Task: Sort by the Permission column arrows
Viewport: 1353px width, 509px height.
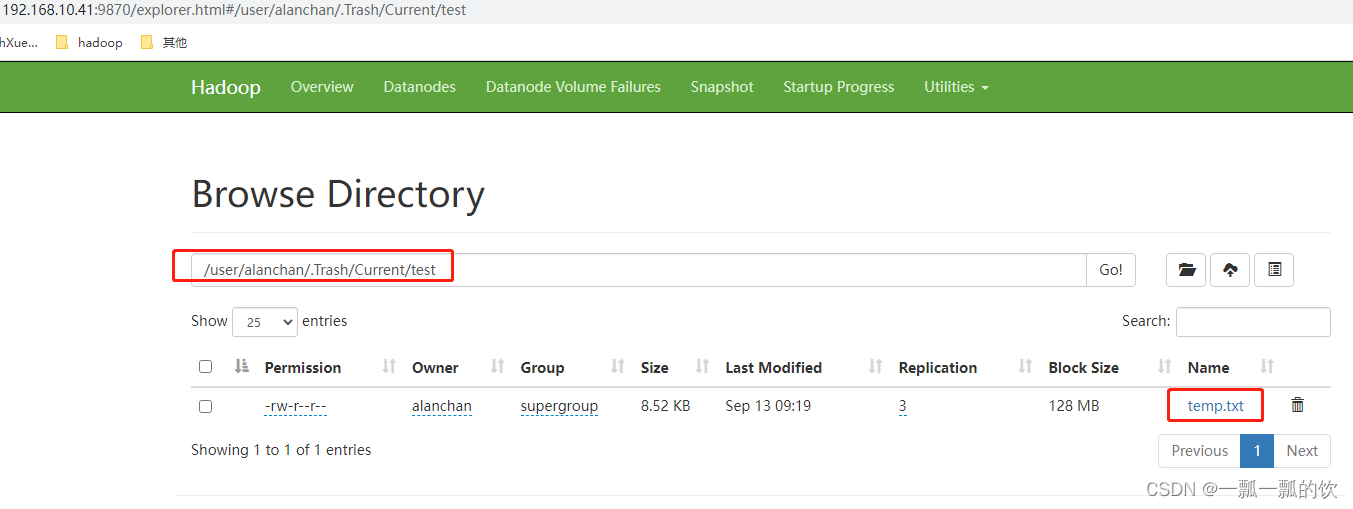Action: pyautogui.click(x=389, y=367)
